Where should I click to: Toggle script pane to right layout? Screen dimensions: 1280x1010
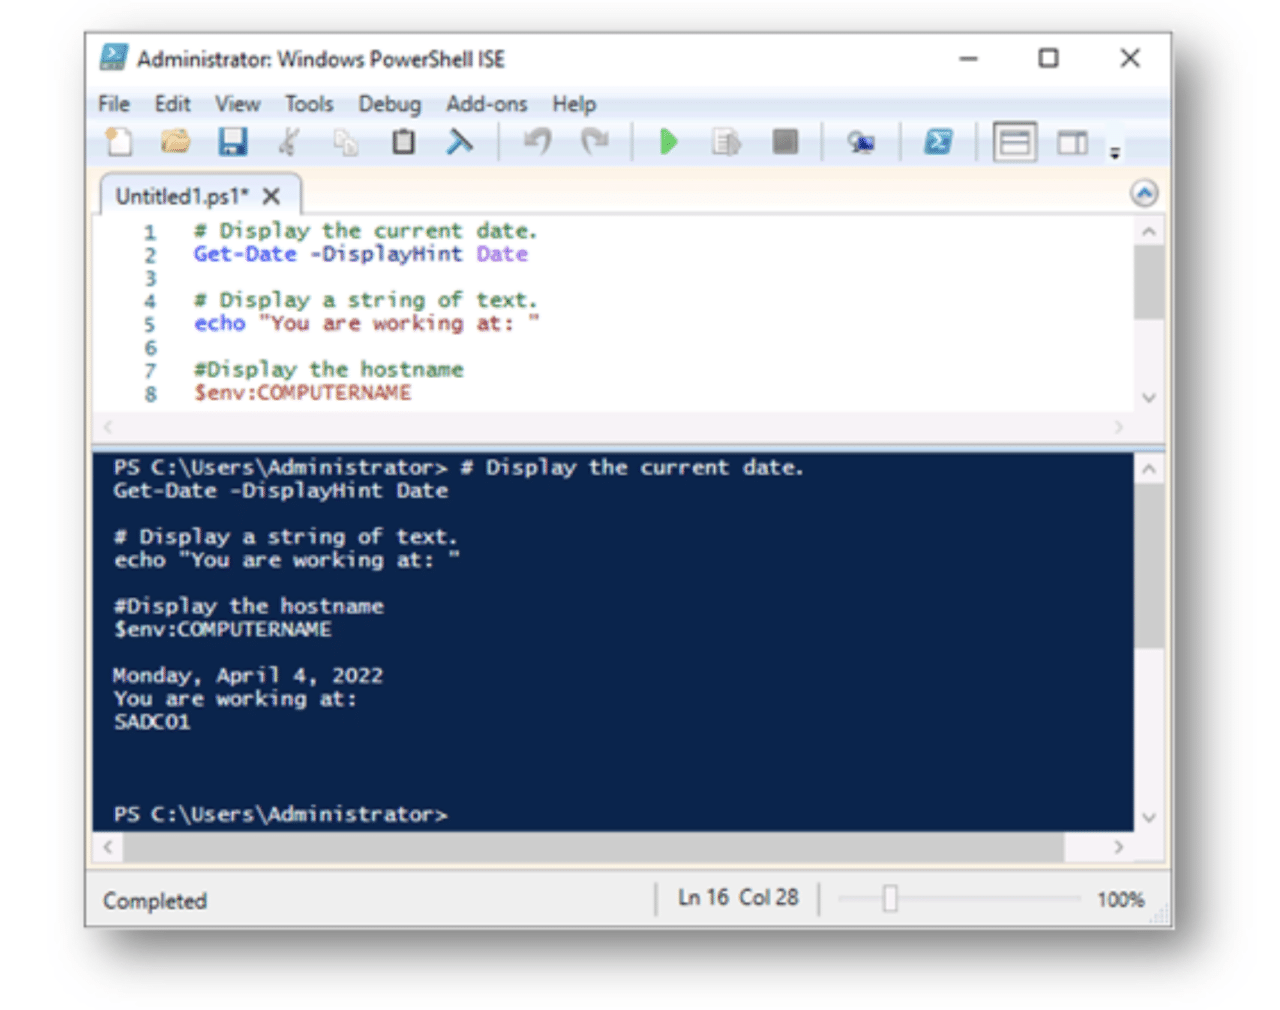click(x=1072, y=142)
